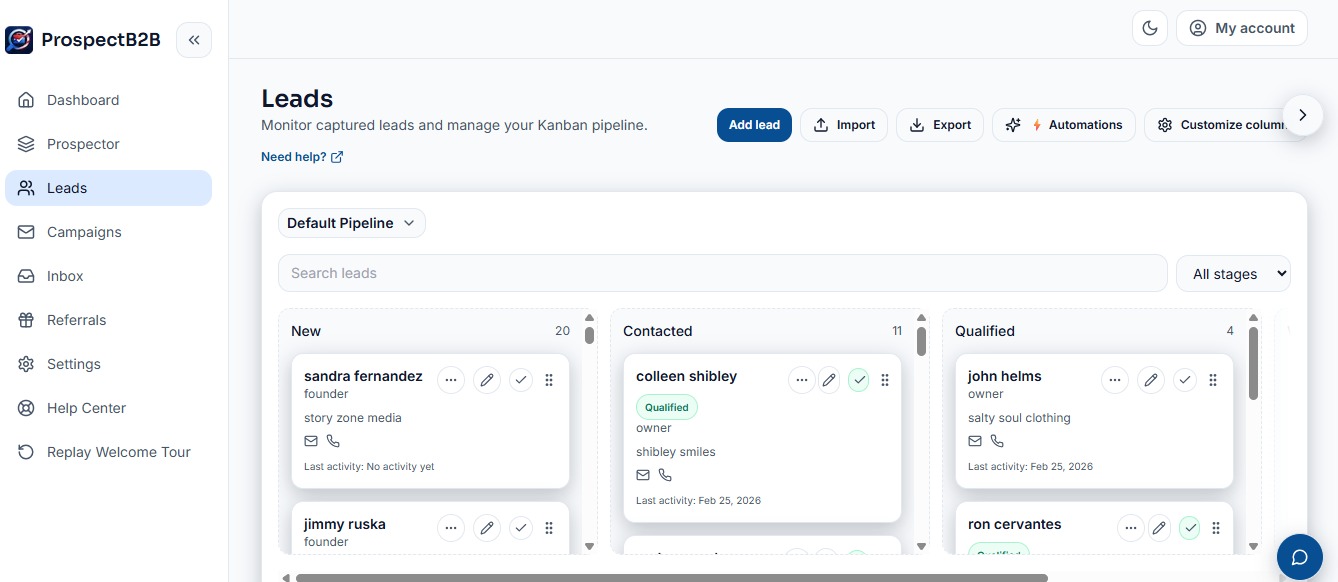1338x582 pixels.
Task: Collapse the sidebar with double-chevron button
Action: [x=194, y=40]
